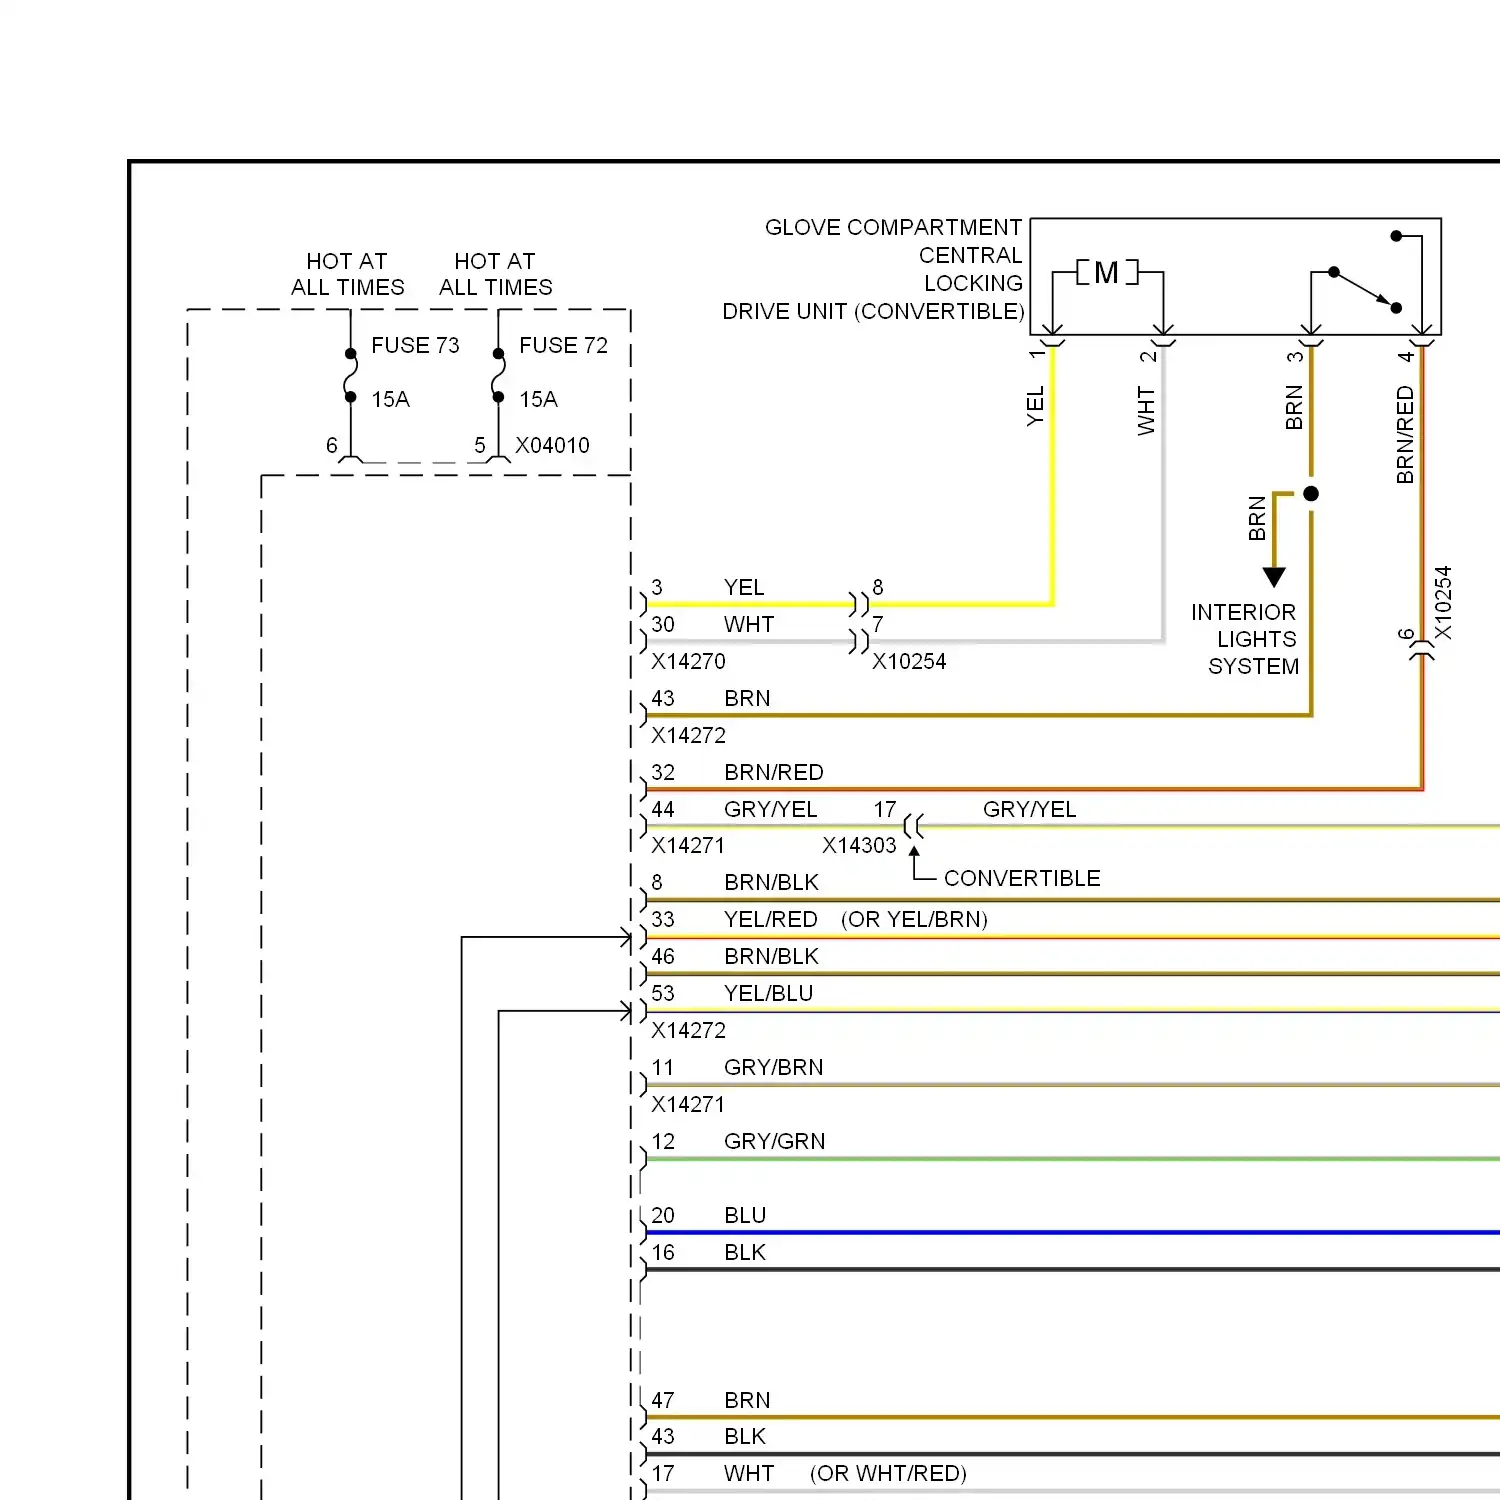
Task: Click the blue wire line on pin 20
Action: [1072, 1232]
